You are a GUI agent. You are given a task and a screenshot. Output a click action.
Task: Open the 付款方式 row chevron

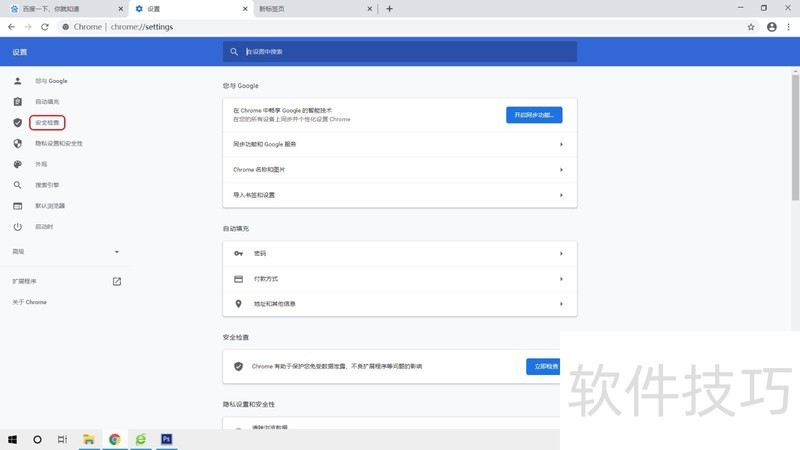click(561, 279)
